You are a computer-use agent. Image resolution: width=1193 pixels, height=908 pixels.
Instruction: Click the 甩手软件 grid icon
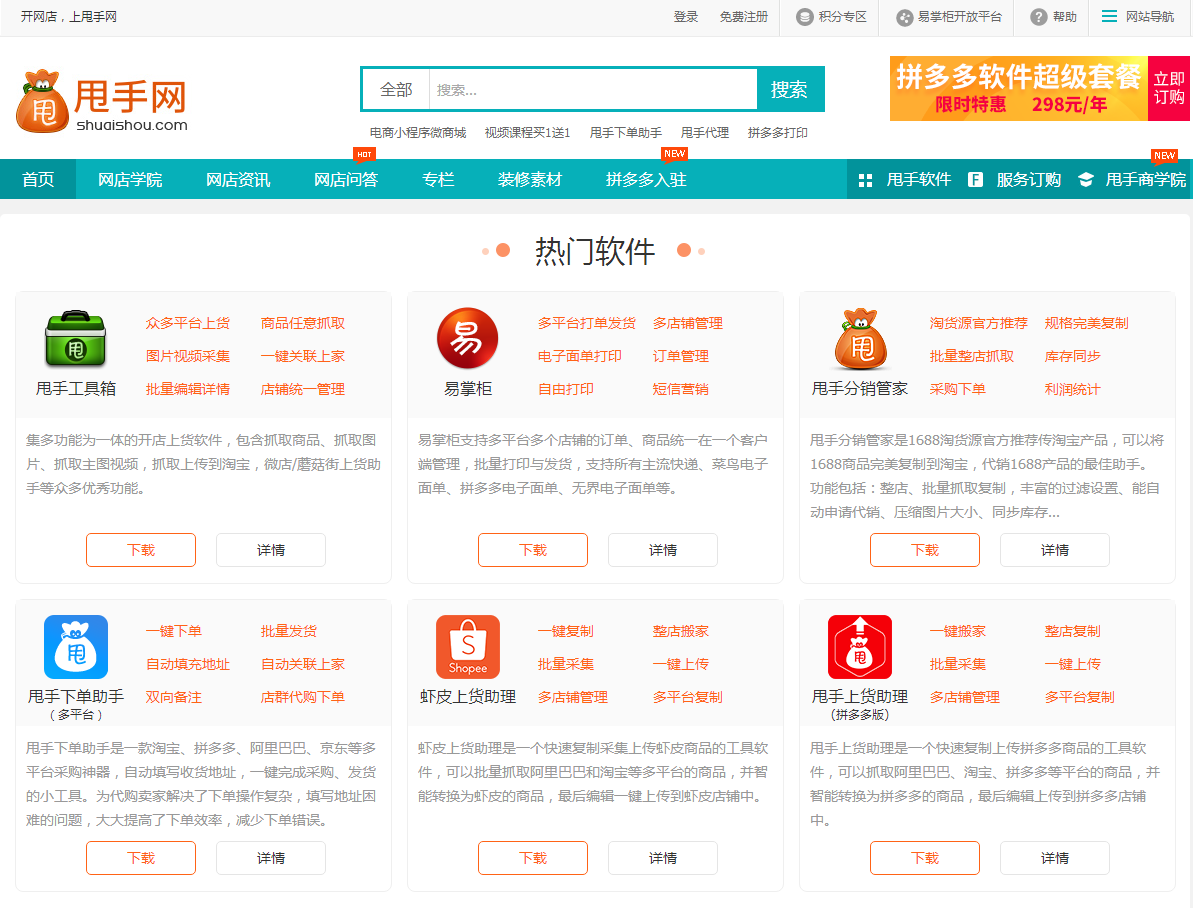click(865, 180)
